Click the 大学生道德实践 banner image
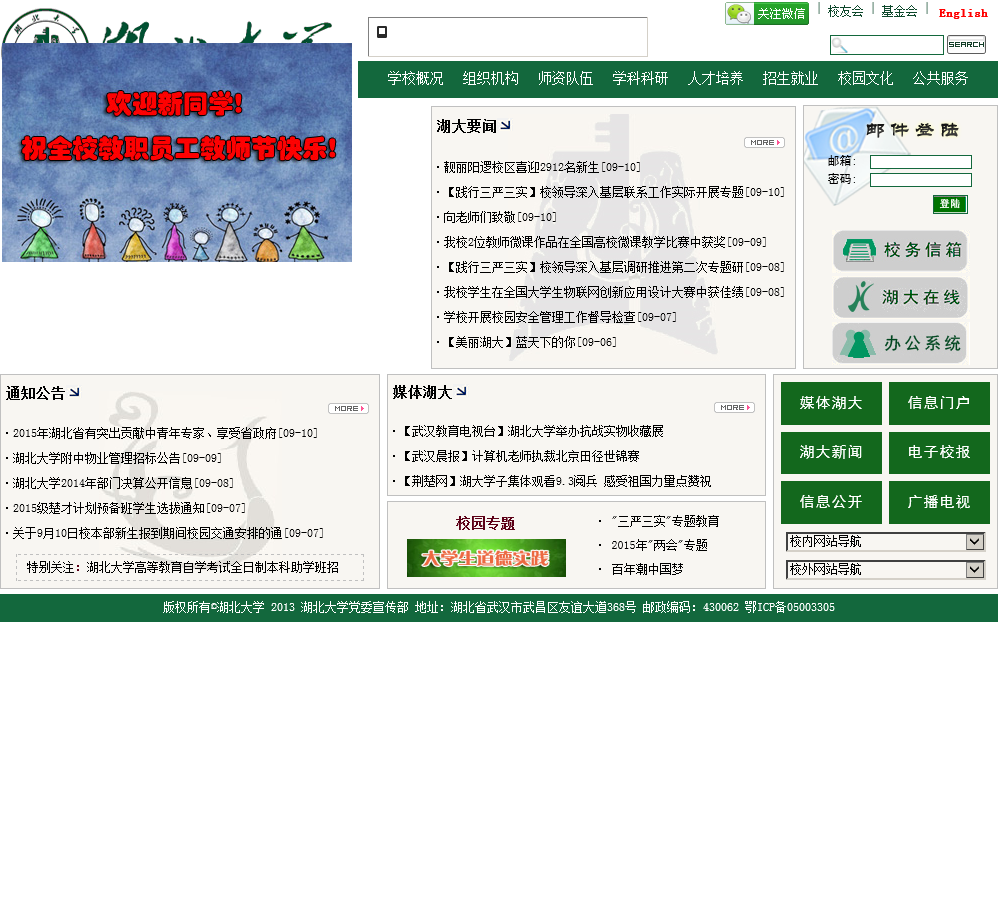This screenshot has width=998, height=907. pyautogui.click(x=486, y=558)
